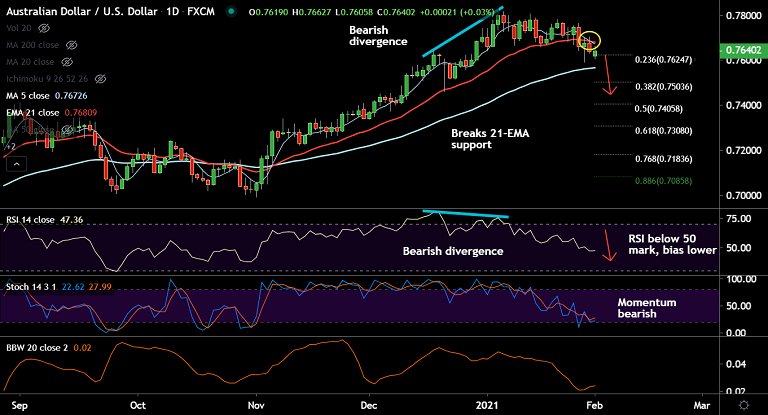
Task: Select 'Bearish divergence' note on price chart
Action: pyautogui.click(x=378, y=36)
